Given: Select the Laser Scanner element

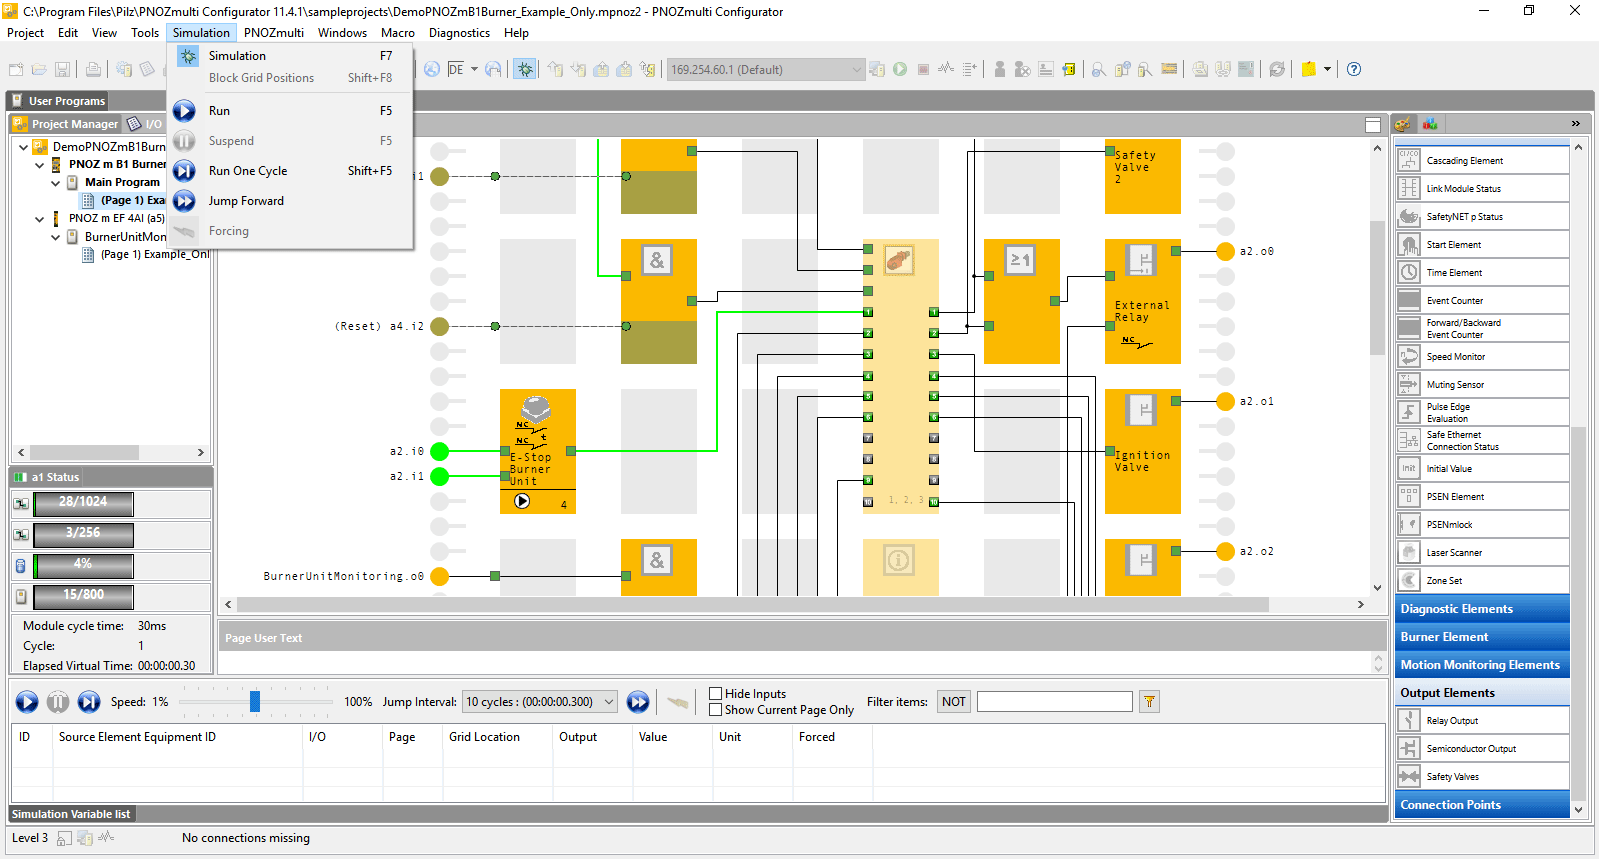Looking at the screenshot, I should click(1483, 552).
